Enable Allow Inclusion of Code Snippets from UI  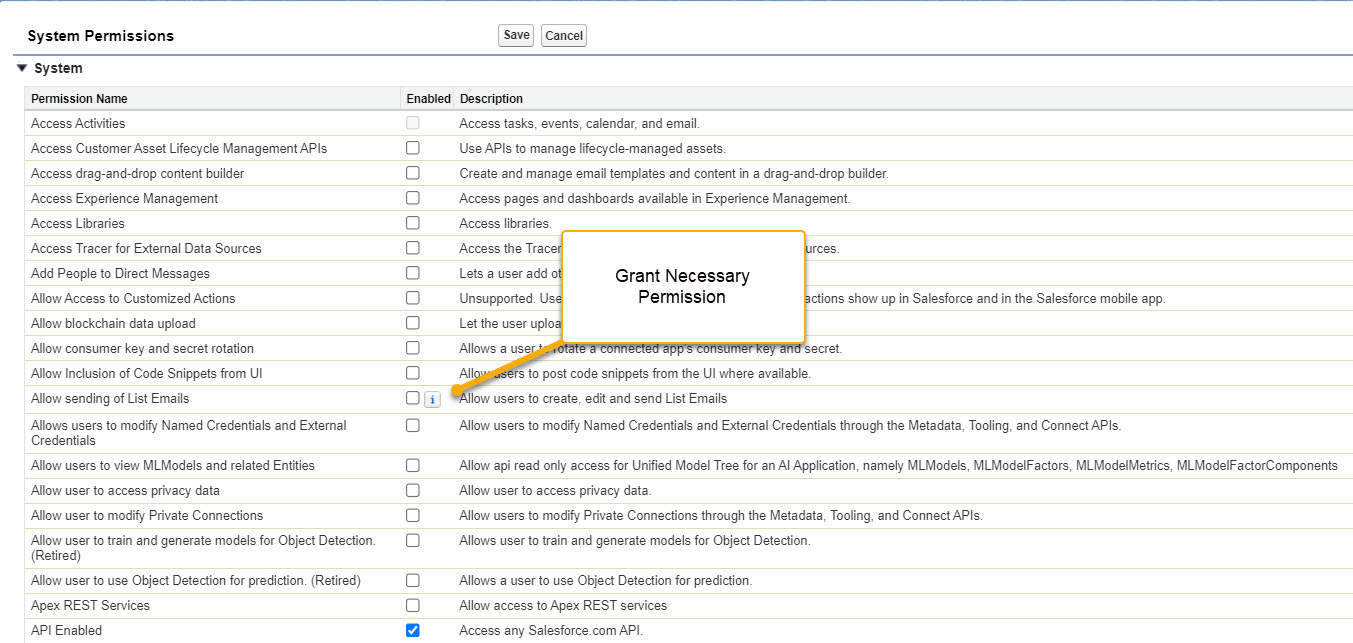(412, 372)
